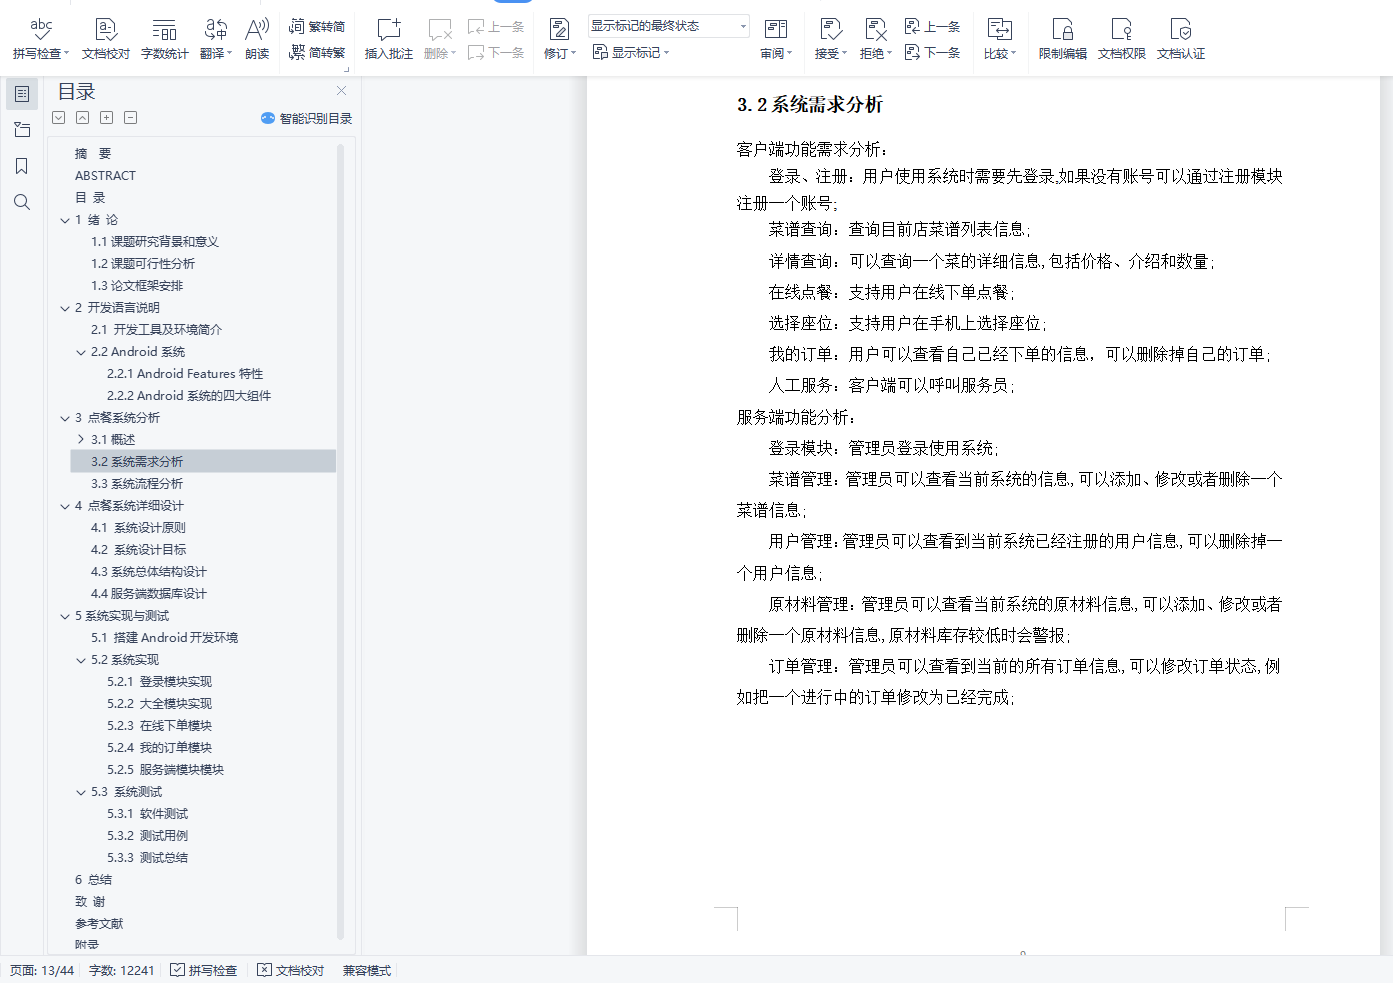Click the 翻译 translate icon
The height and width of the screenshot is (983, 1393).
point(216,29)
